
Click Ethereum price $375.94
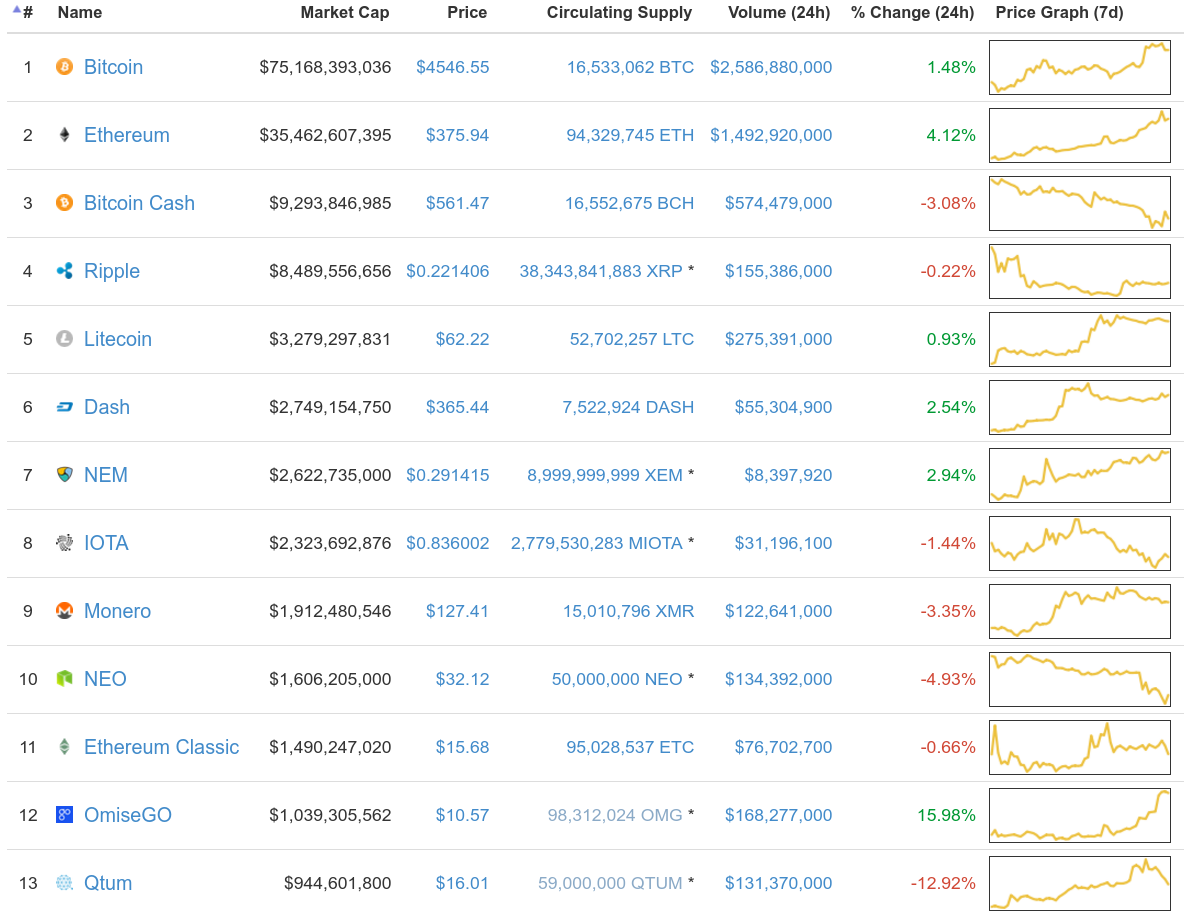tap(457, 135)
